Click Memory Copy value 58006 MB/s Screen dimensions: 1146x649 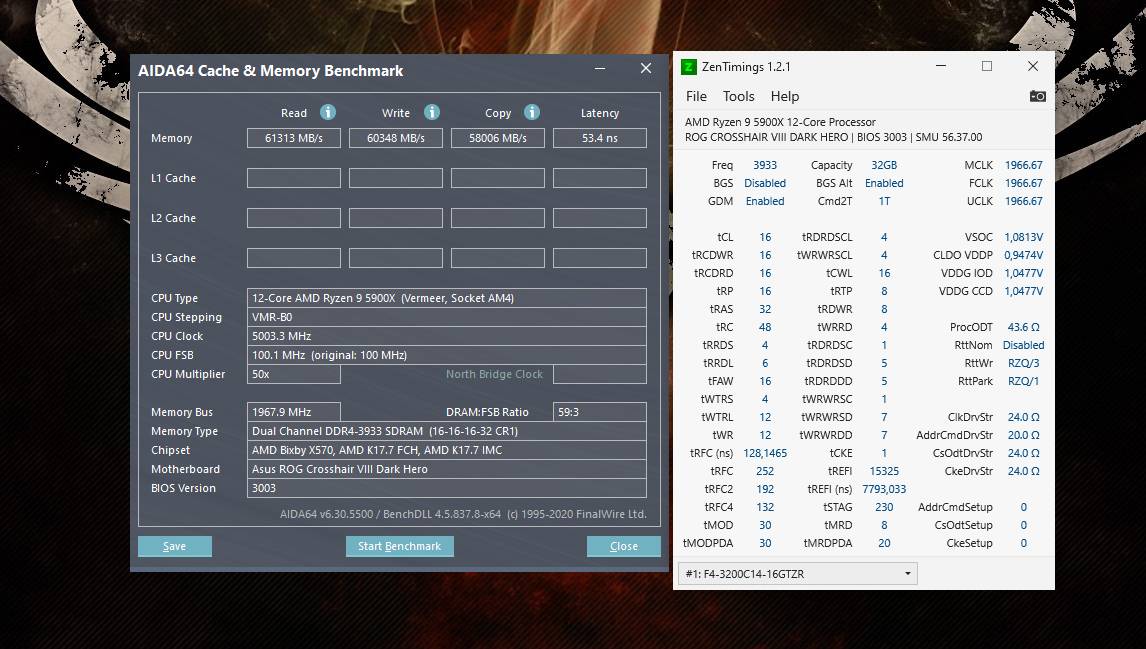(498, 138)
